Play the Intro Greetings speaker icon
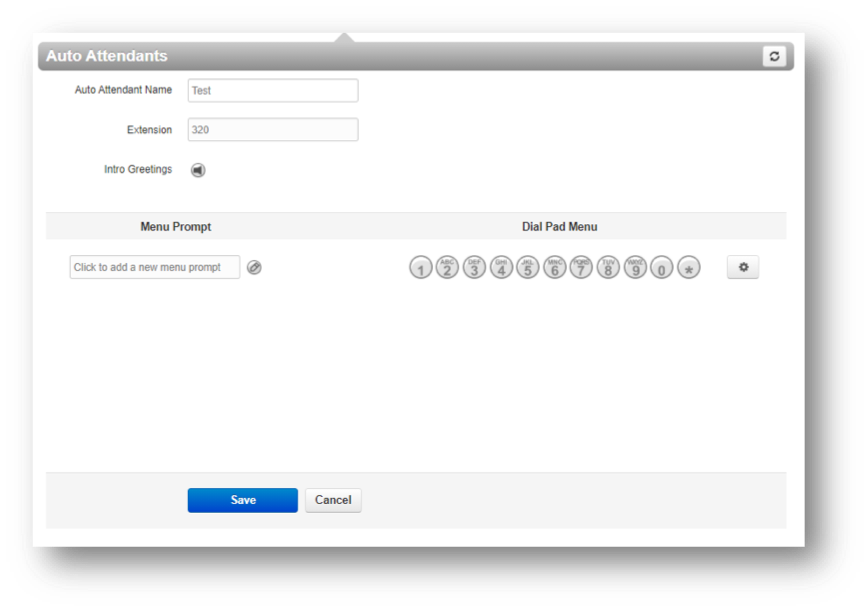The height and width of the screenshot is (610, 868). [x=198, y=170]
